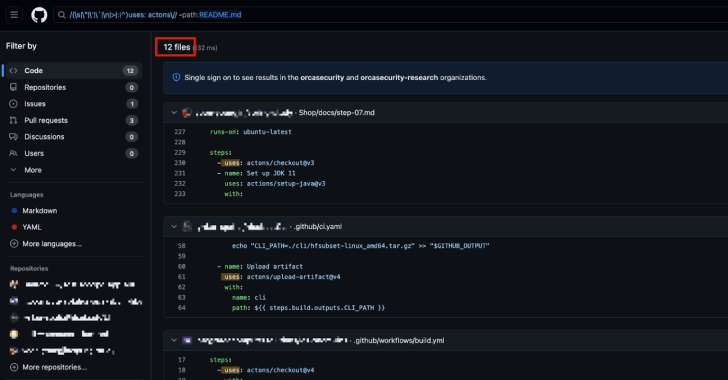Click the Users people icon
The image size is (728, 380).
coord(13,153)
